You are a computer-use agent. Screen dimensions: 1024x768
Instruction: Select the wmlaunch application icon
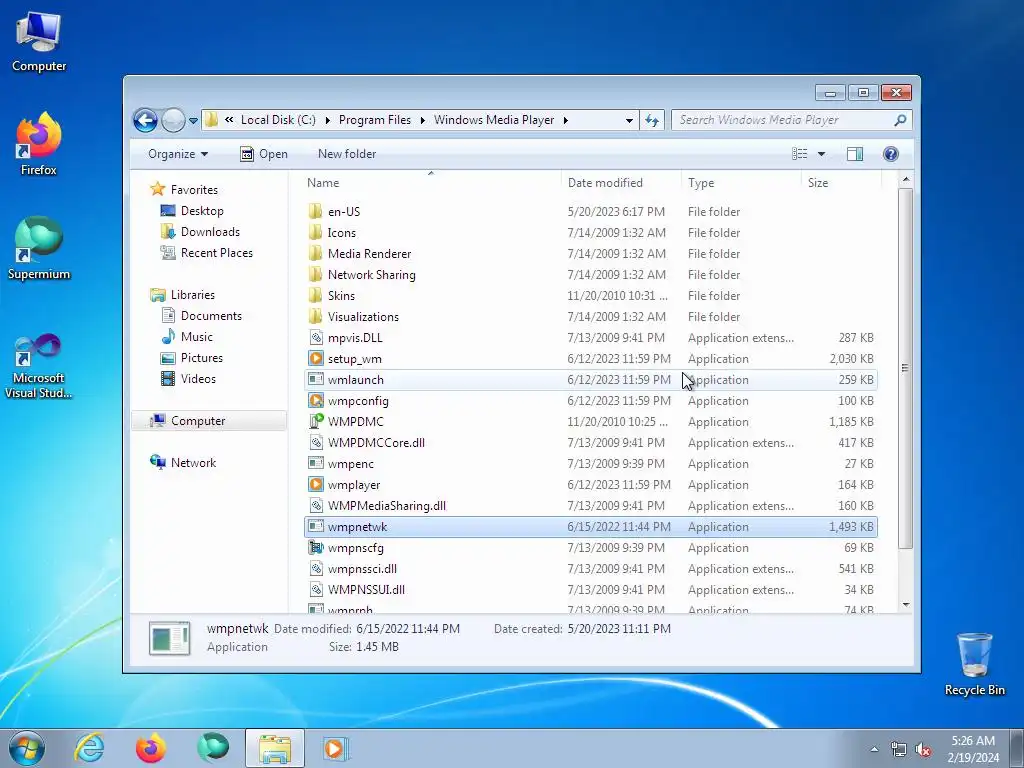pos(315,379)
